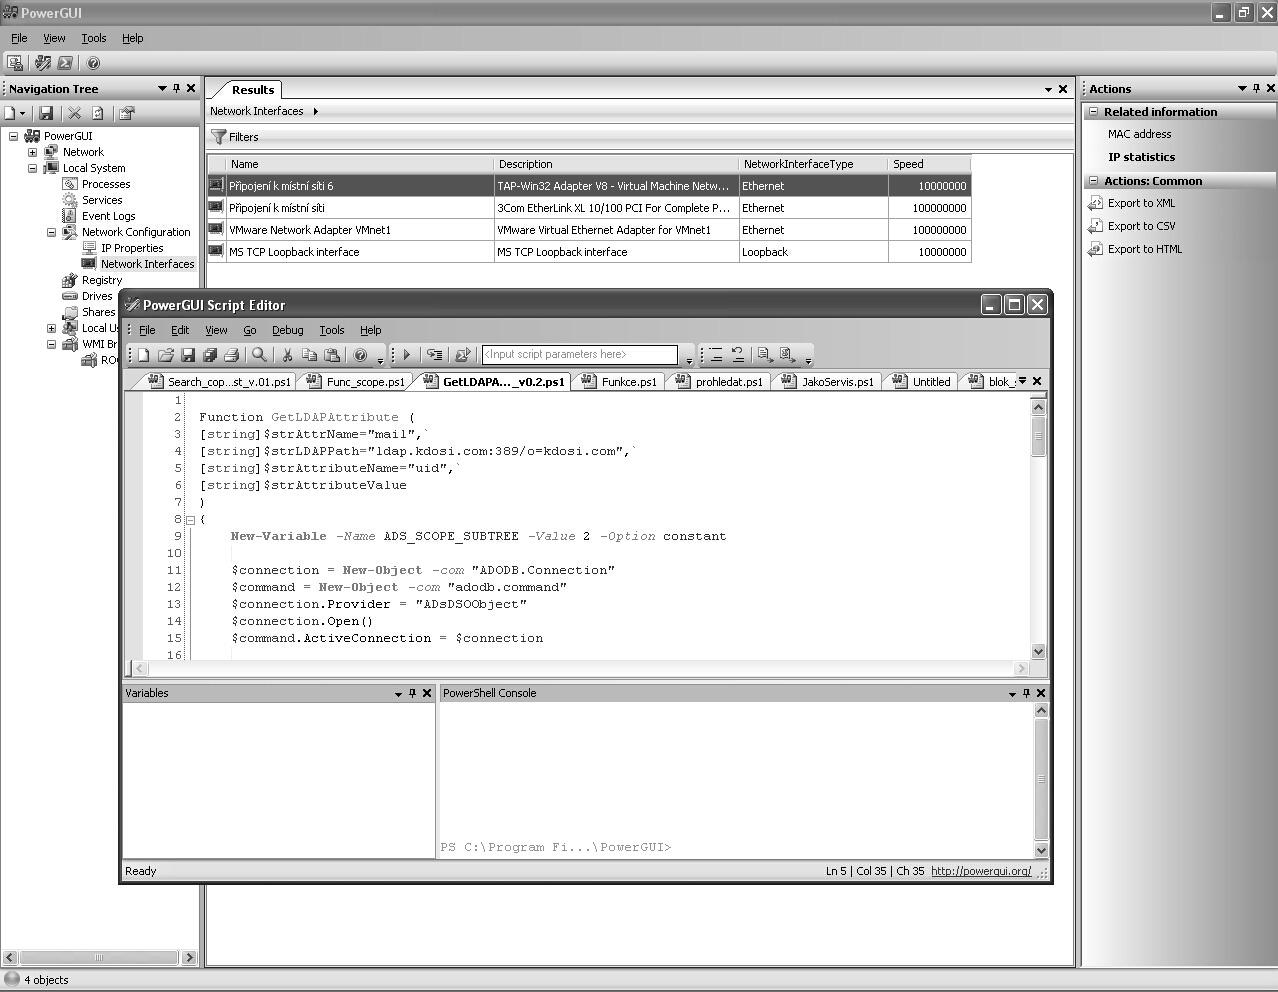The image size is (1278, 992).
Task: Open script editor icon in main toolbar
Action: [42, 63]
